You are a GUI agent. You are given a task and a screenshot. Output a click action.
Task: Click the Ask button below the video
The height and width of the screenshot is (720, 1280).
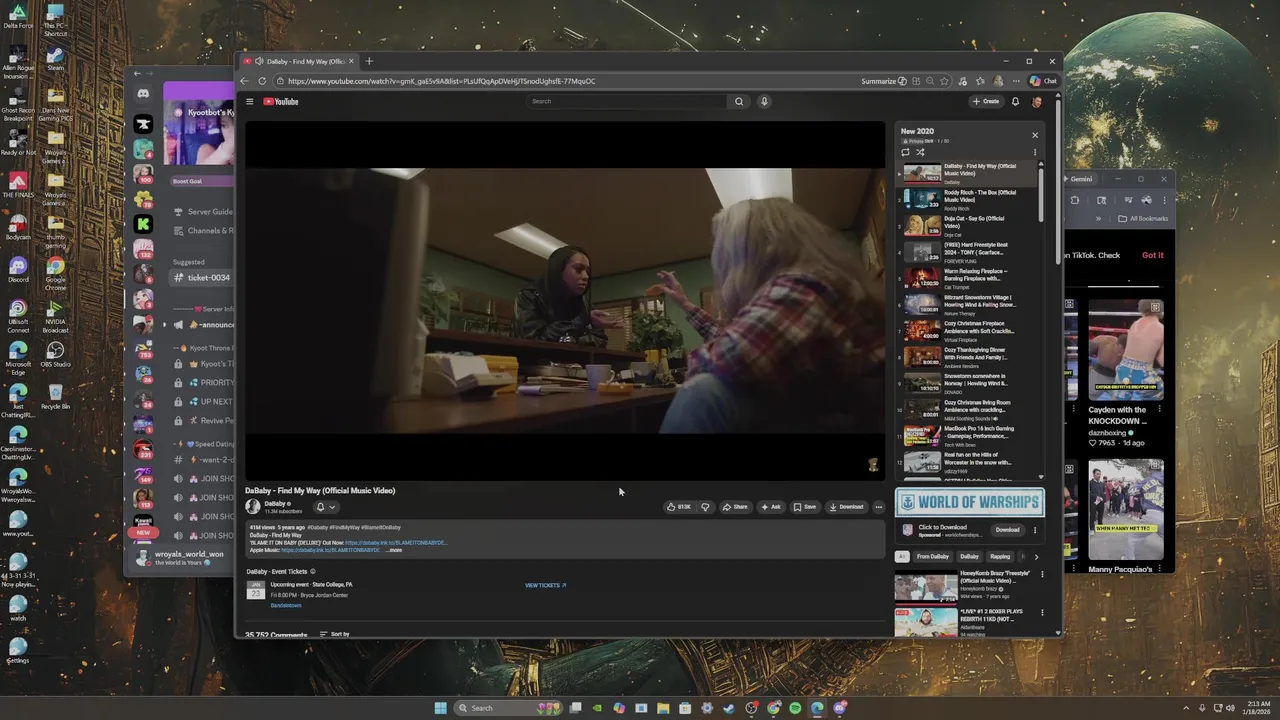770,507
